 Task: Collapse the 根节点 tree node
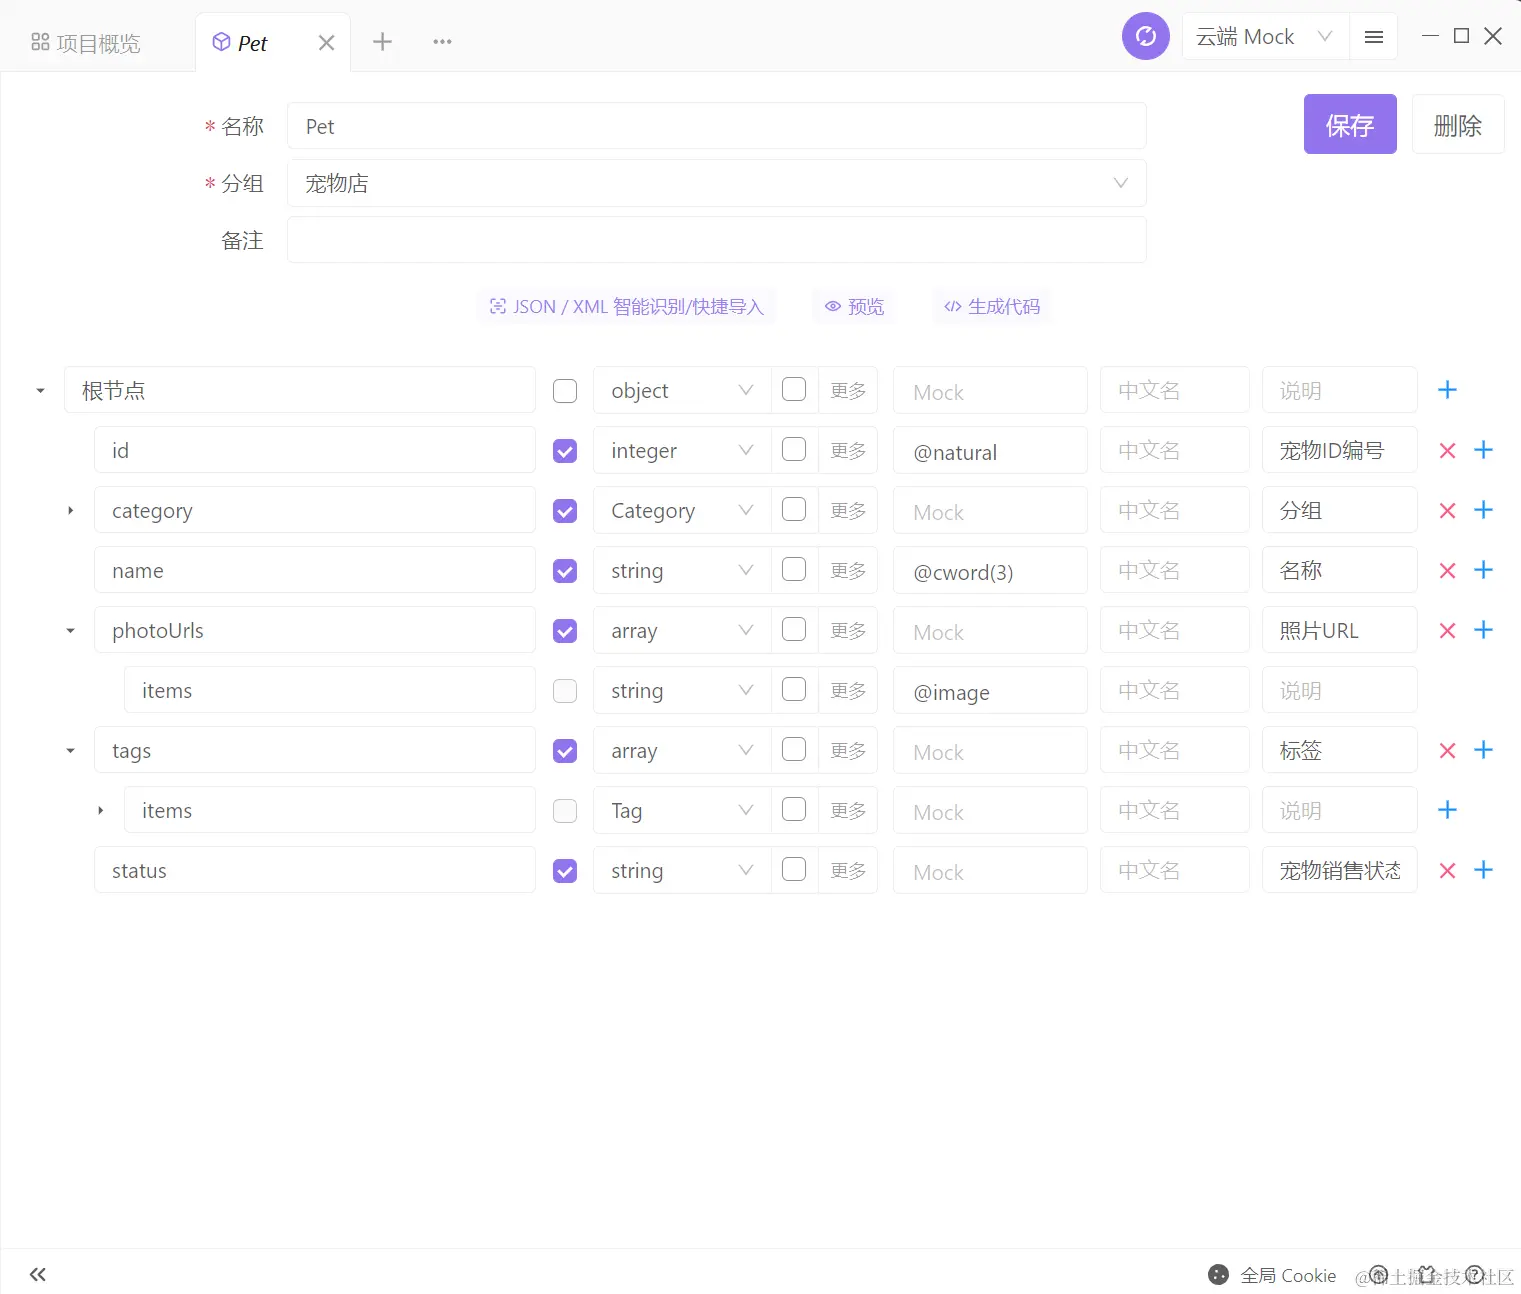[40, 391]
